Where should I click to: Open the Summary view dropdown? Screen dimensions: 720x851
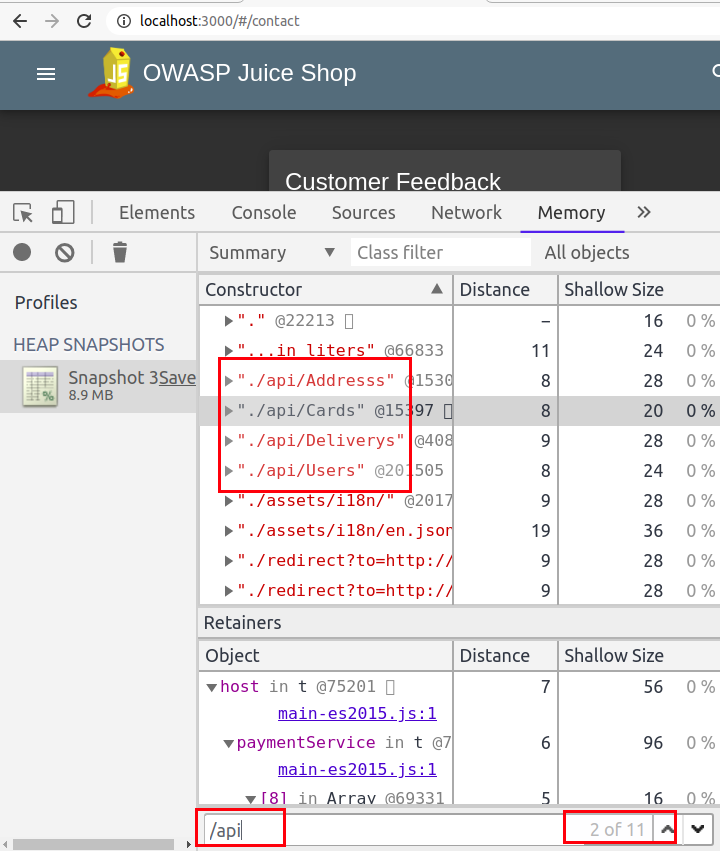(272, 252)
